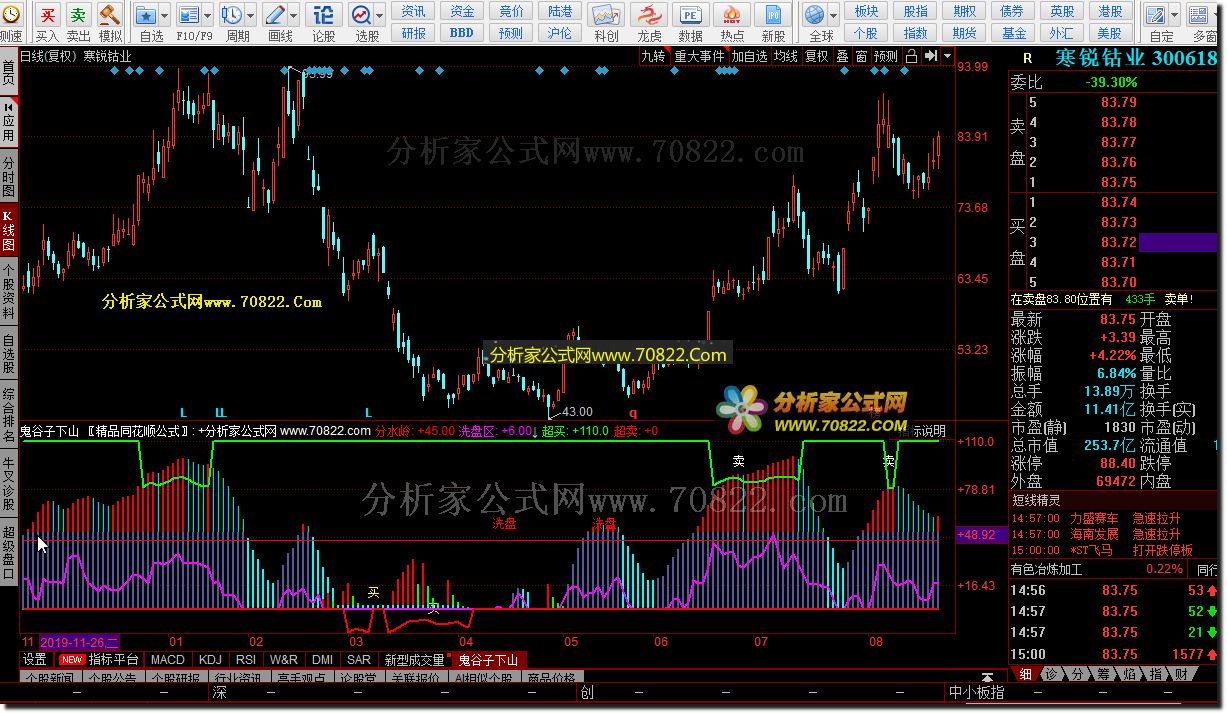1227x713 pixels.
Task: Toggle the 叠 overlay chart button
Action: [843, 56]
